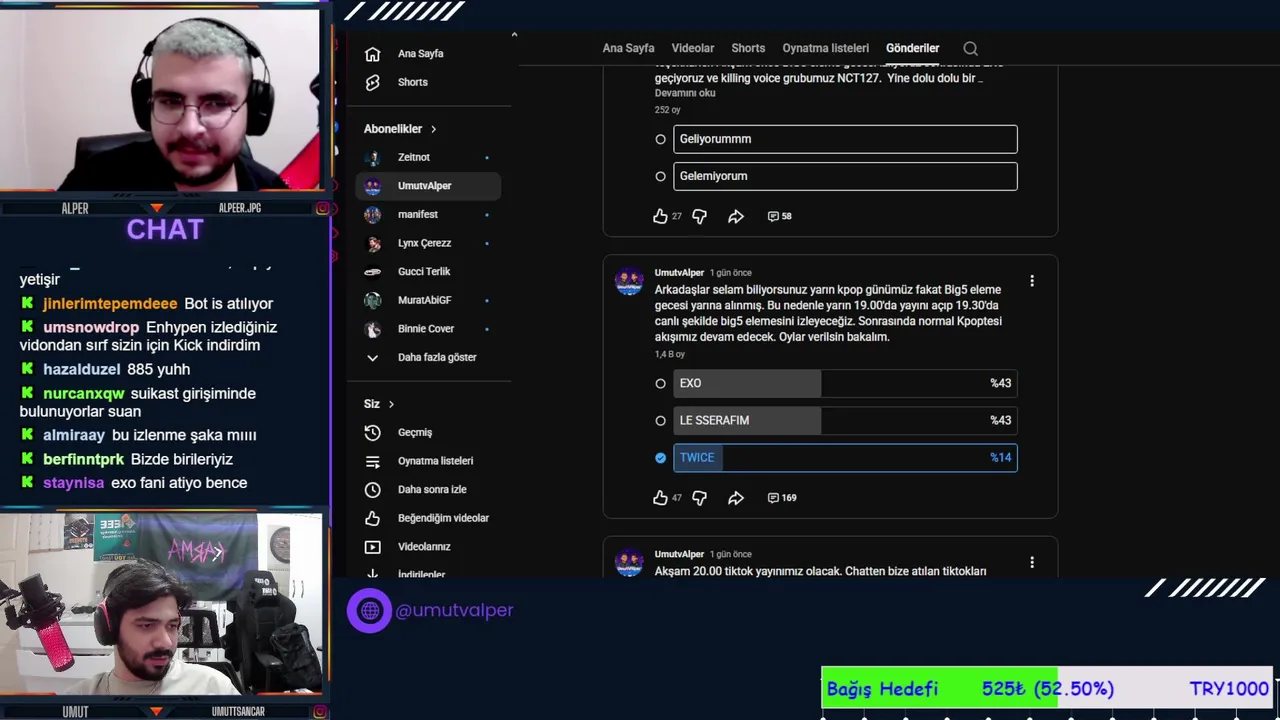The width and height of the screenshot is (1280, 720).
Task: Deselect the checked TWICE poll option
Action: (x=660, y=457)
